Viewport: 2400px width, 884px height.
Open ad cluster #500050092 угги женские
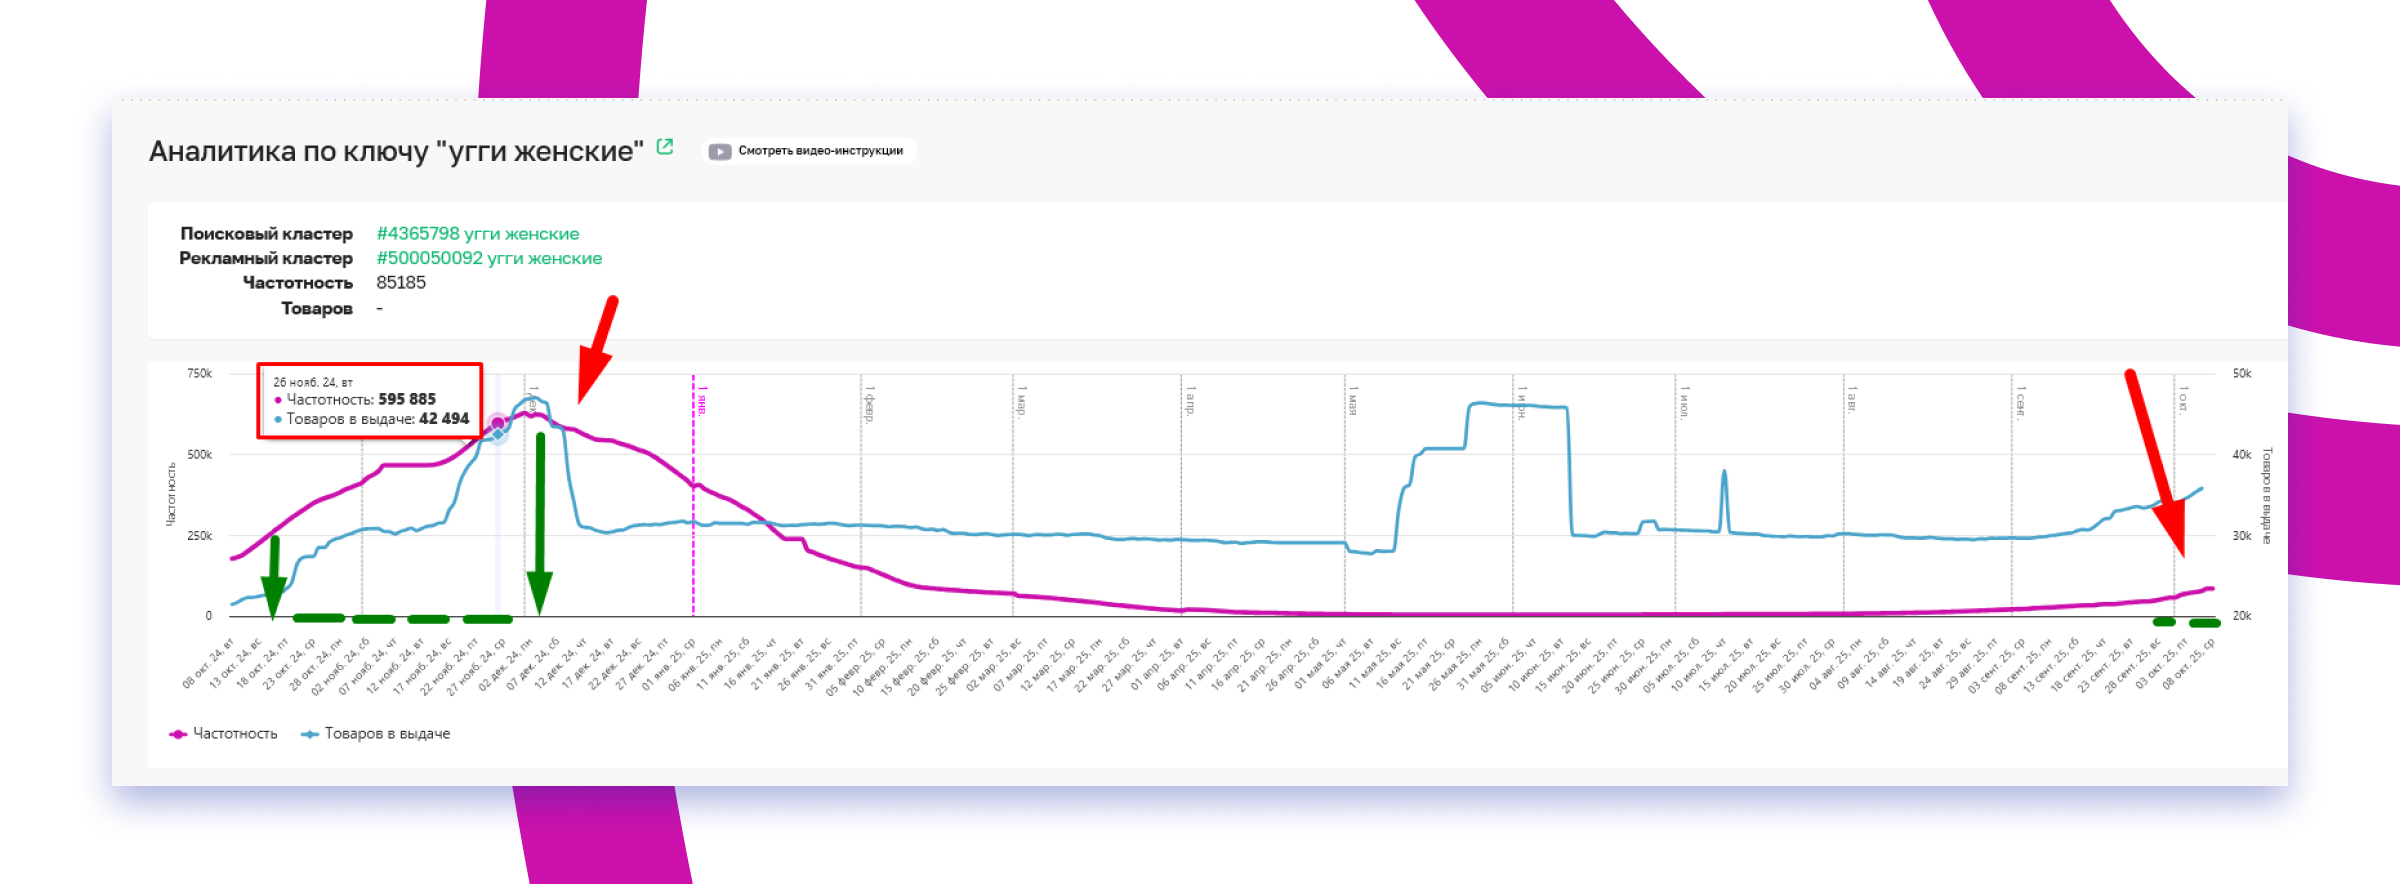pos(489,258)
